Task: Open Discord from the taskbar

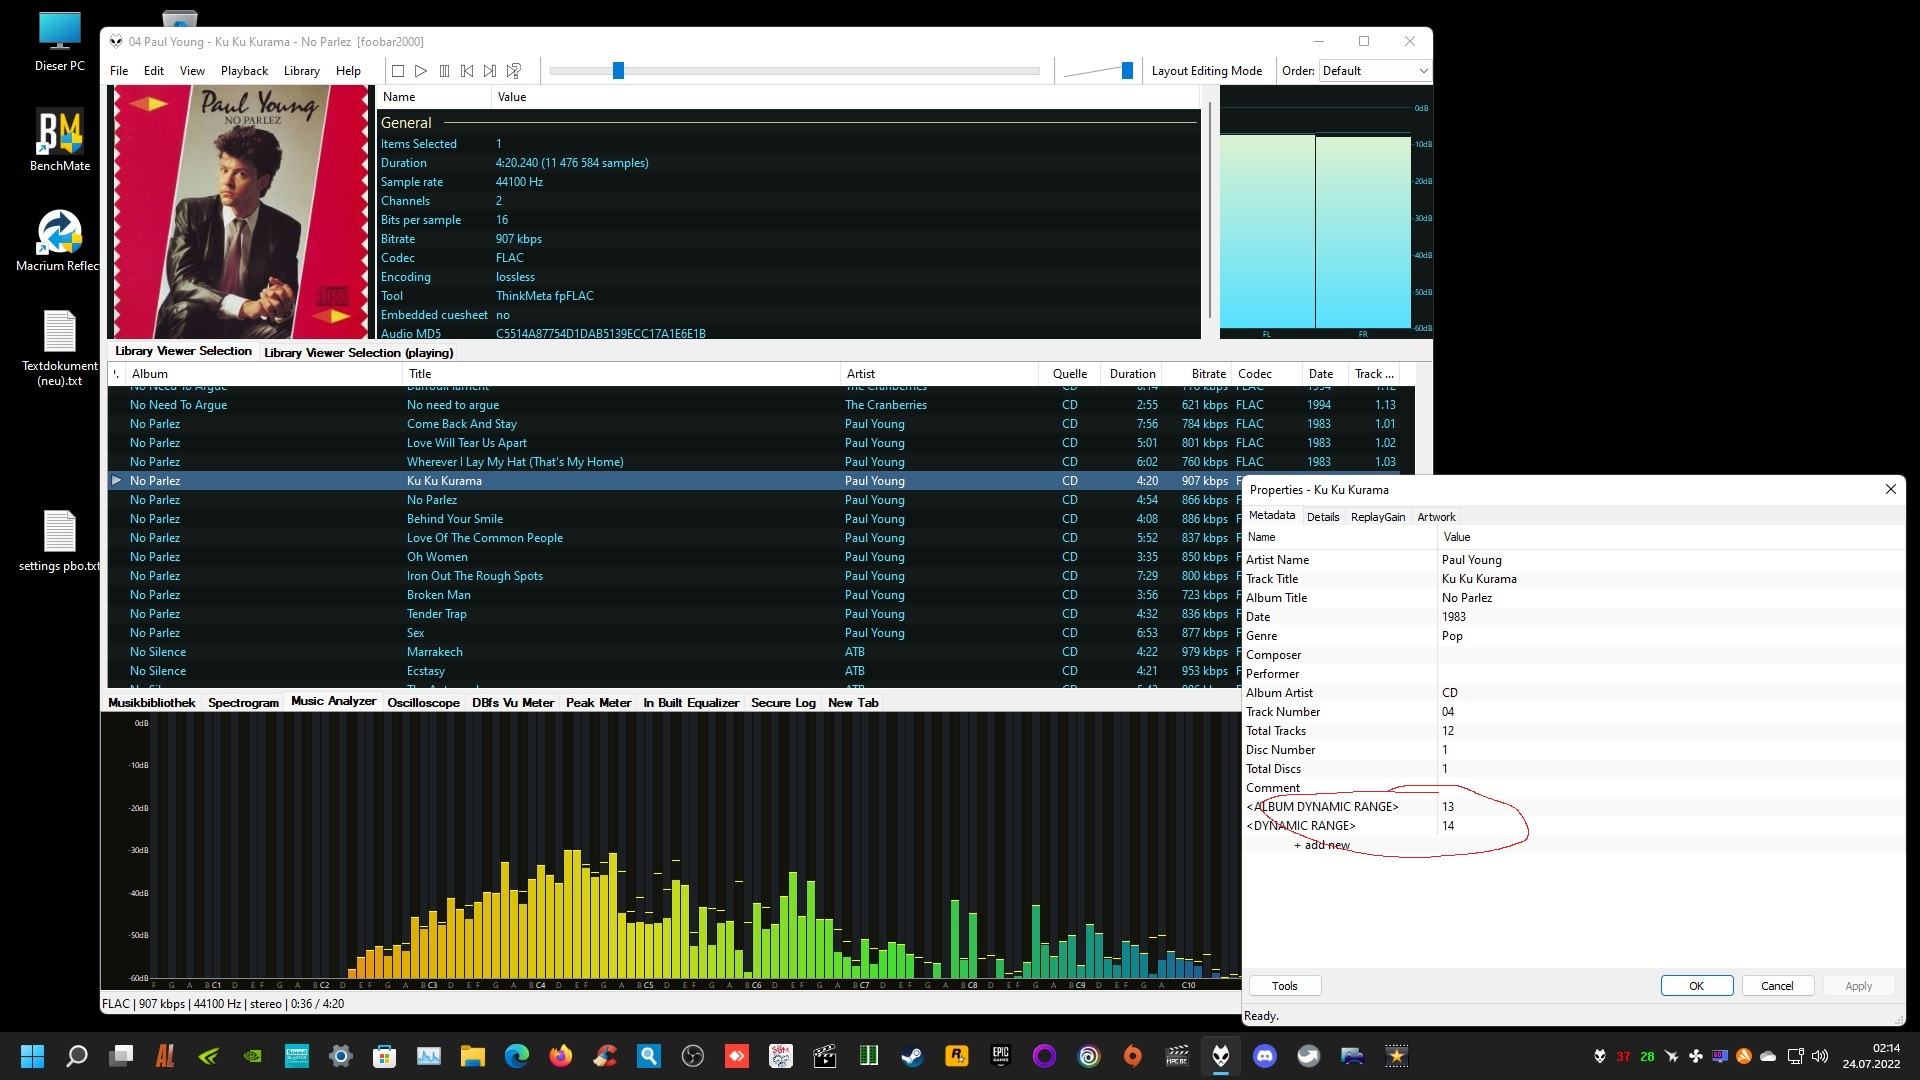Action: pyautogui.click(x=1264, y=1056)
